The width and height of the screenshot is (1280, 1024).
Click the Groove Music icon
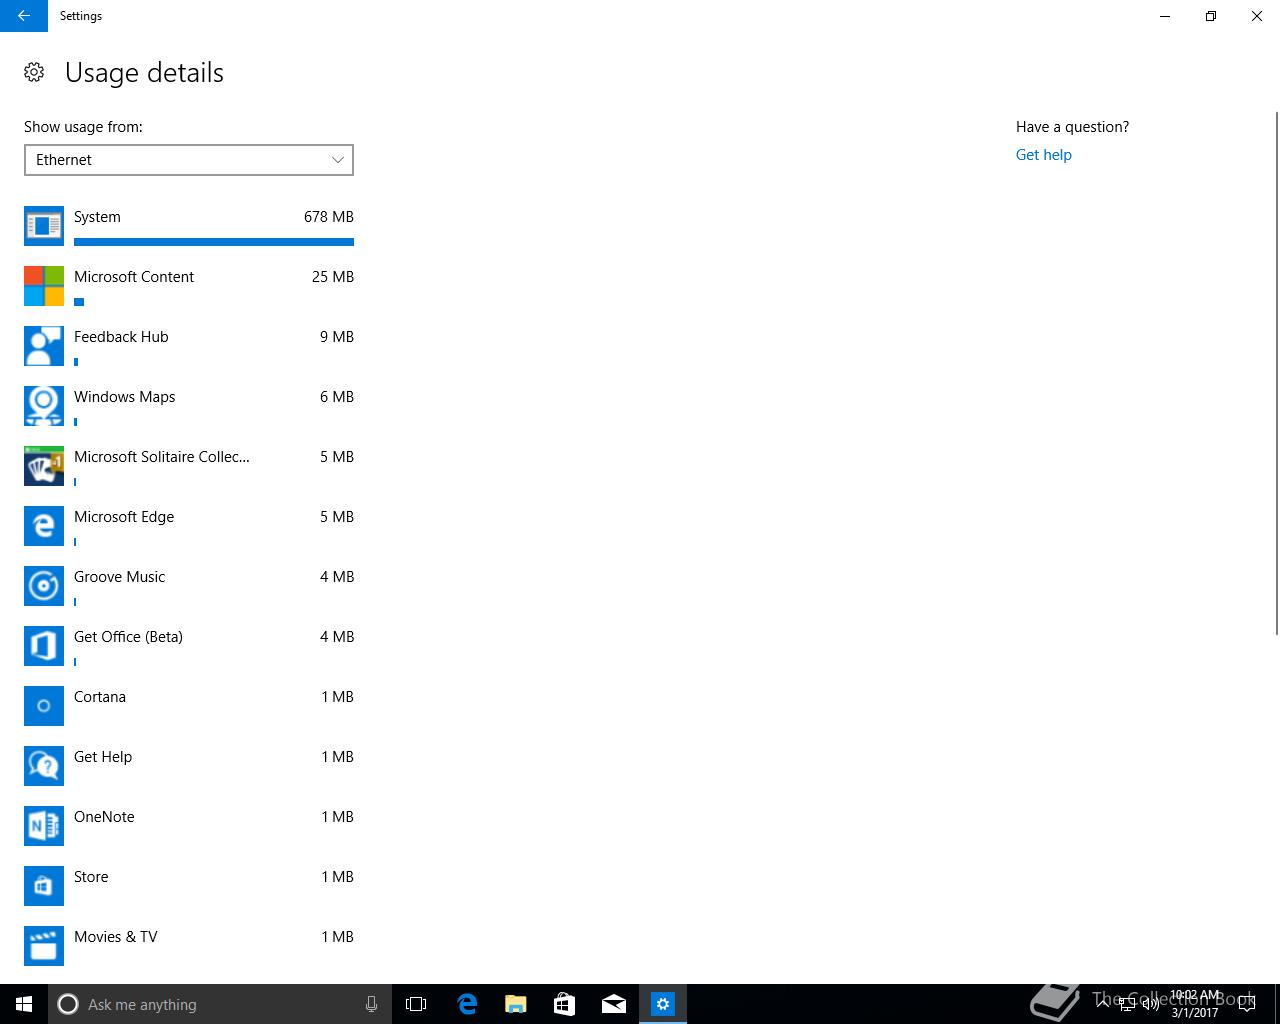(x=44, y=586)
